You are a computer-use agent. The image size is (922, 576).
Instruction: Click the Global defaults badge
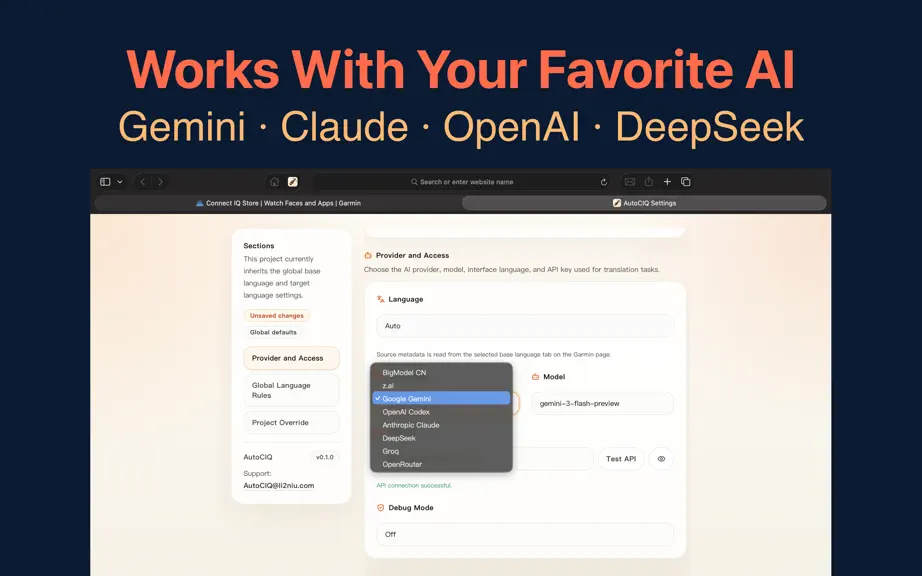[273, 332]
